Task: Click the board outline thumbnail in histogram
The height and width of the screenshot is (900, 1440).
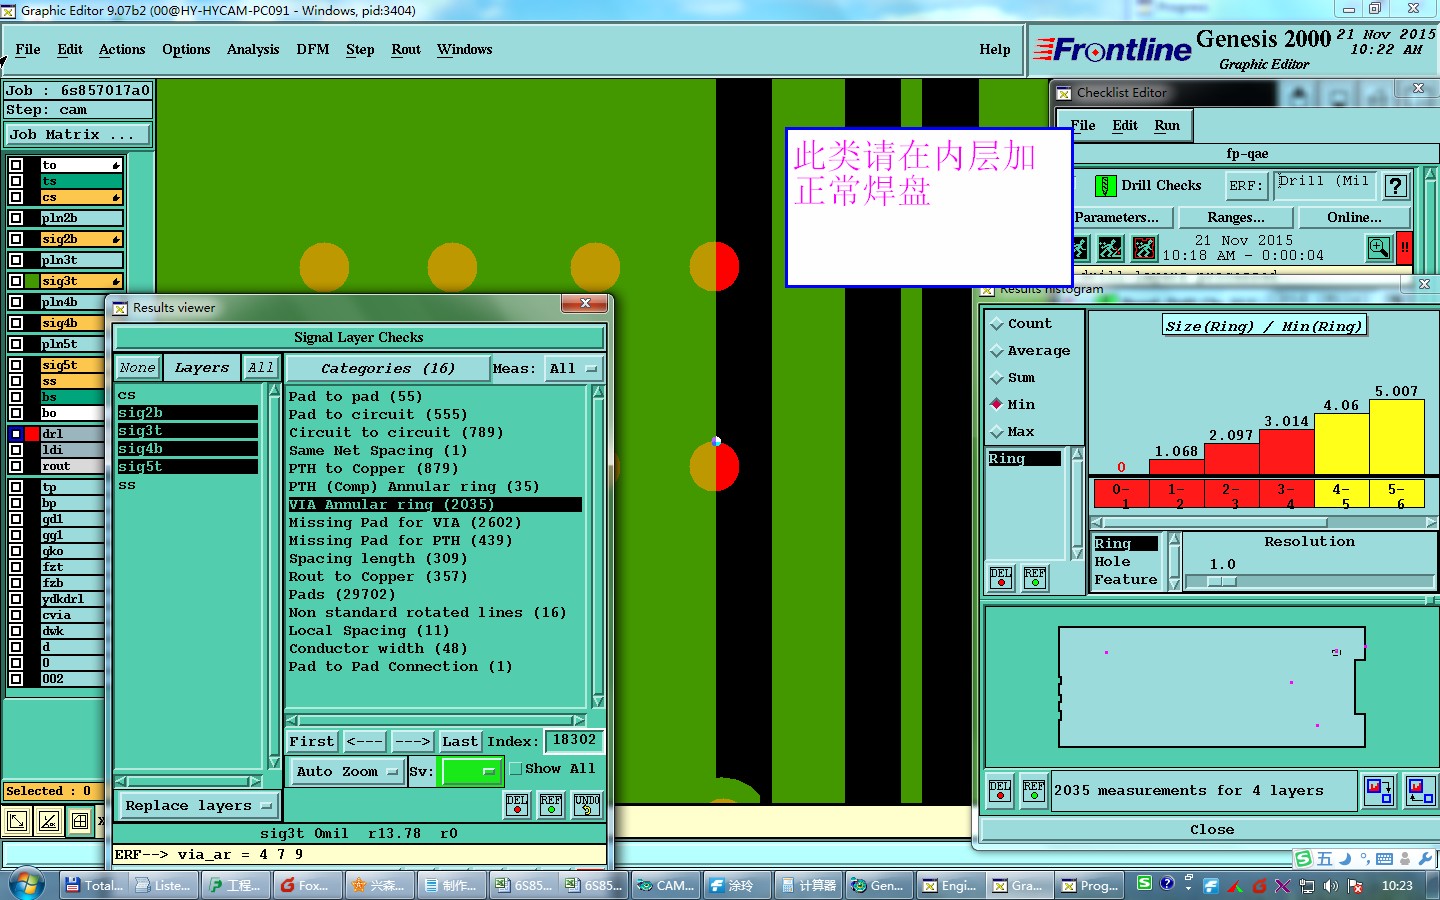Action: coord(1212,687)
